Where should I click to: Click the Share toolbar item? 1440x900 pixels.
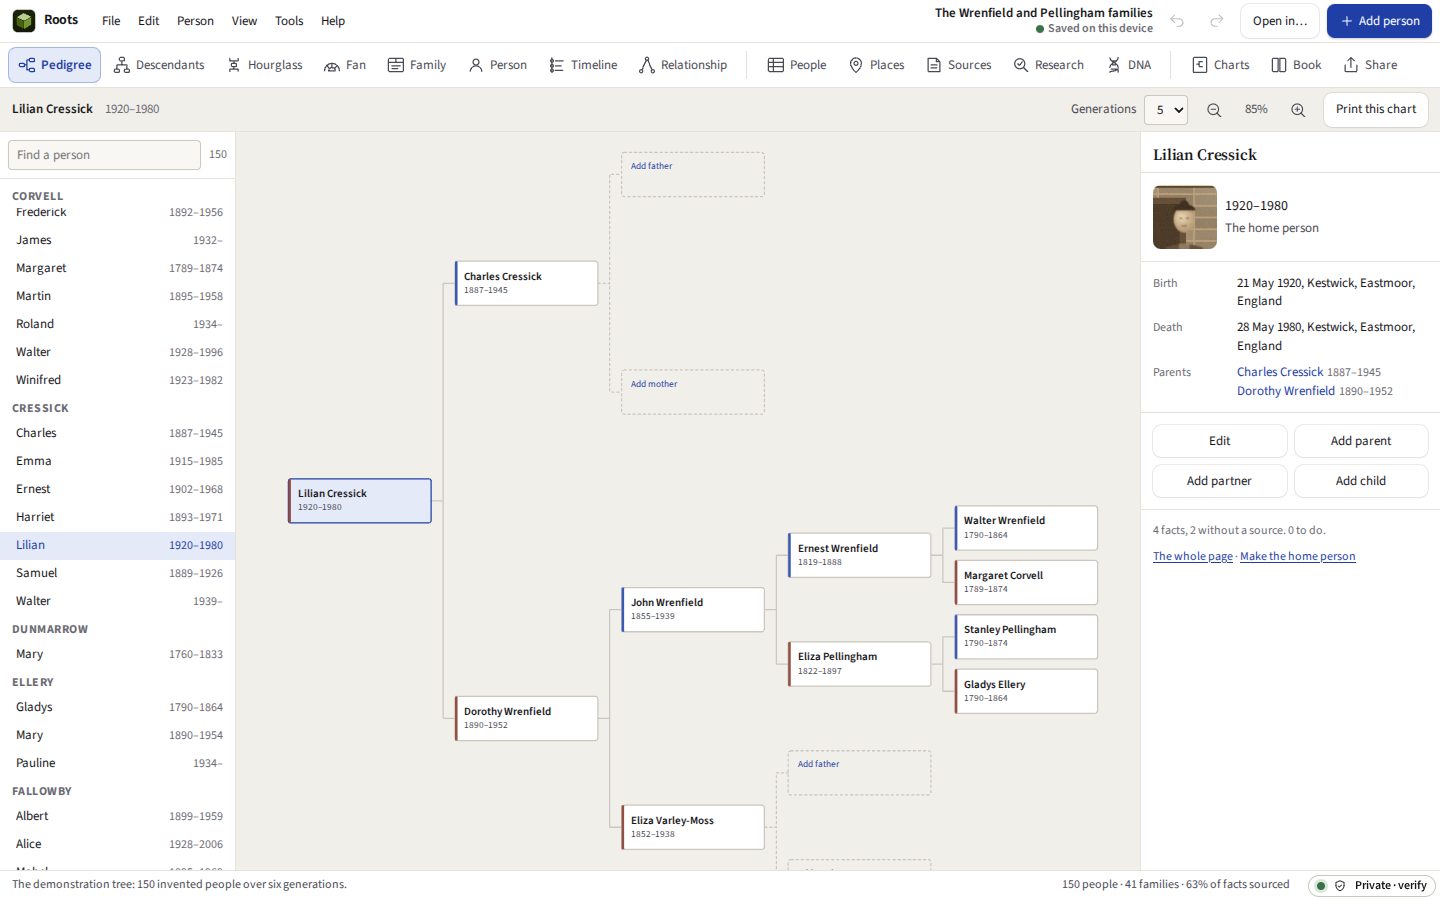tap(1371, 65)
